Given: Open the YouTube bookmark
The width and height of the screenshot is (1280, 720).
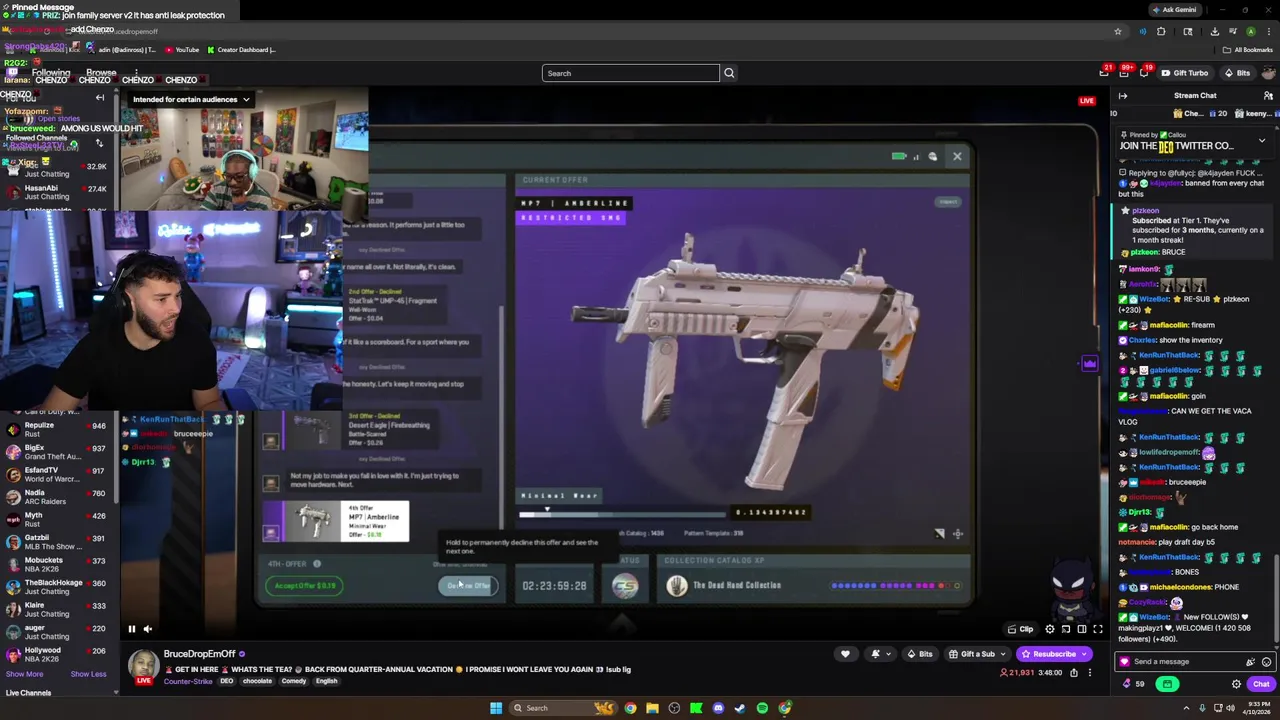Looking at the screenshot, I should coord(182,49).
